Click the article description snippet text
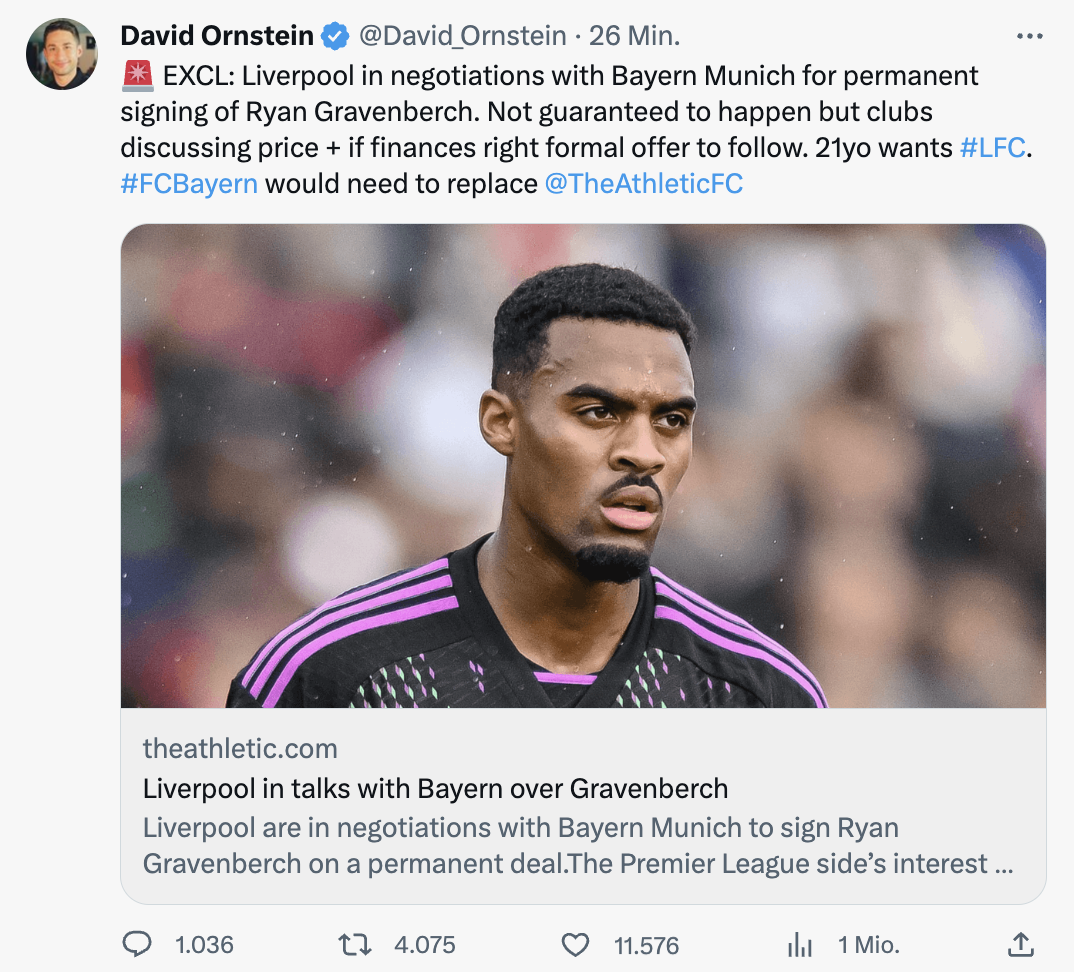The width and height of the screenshot is (1074, 972). tap(578, 846)
